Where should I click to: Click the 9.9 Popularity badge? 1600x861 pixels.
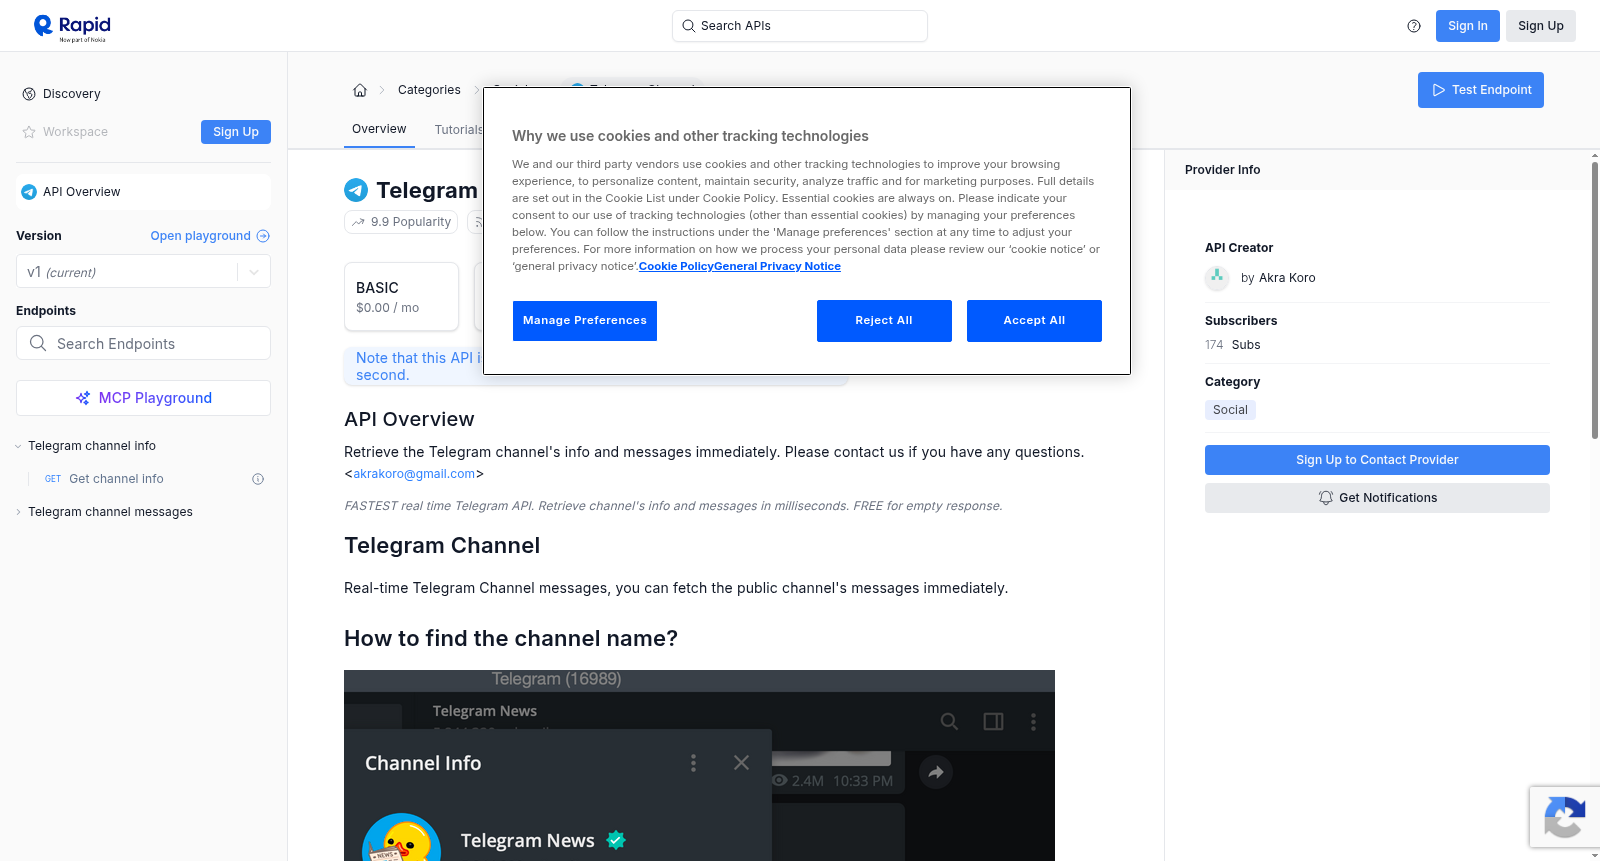401,222
